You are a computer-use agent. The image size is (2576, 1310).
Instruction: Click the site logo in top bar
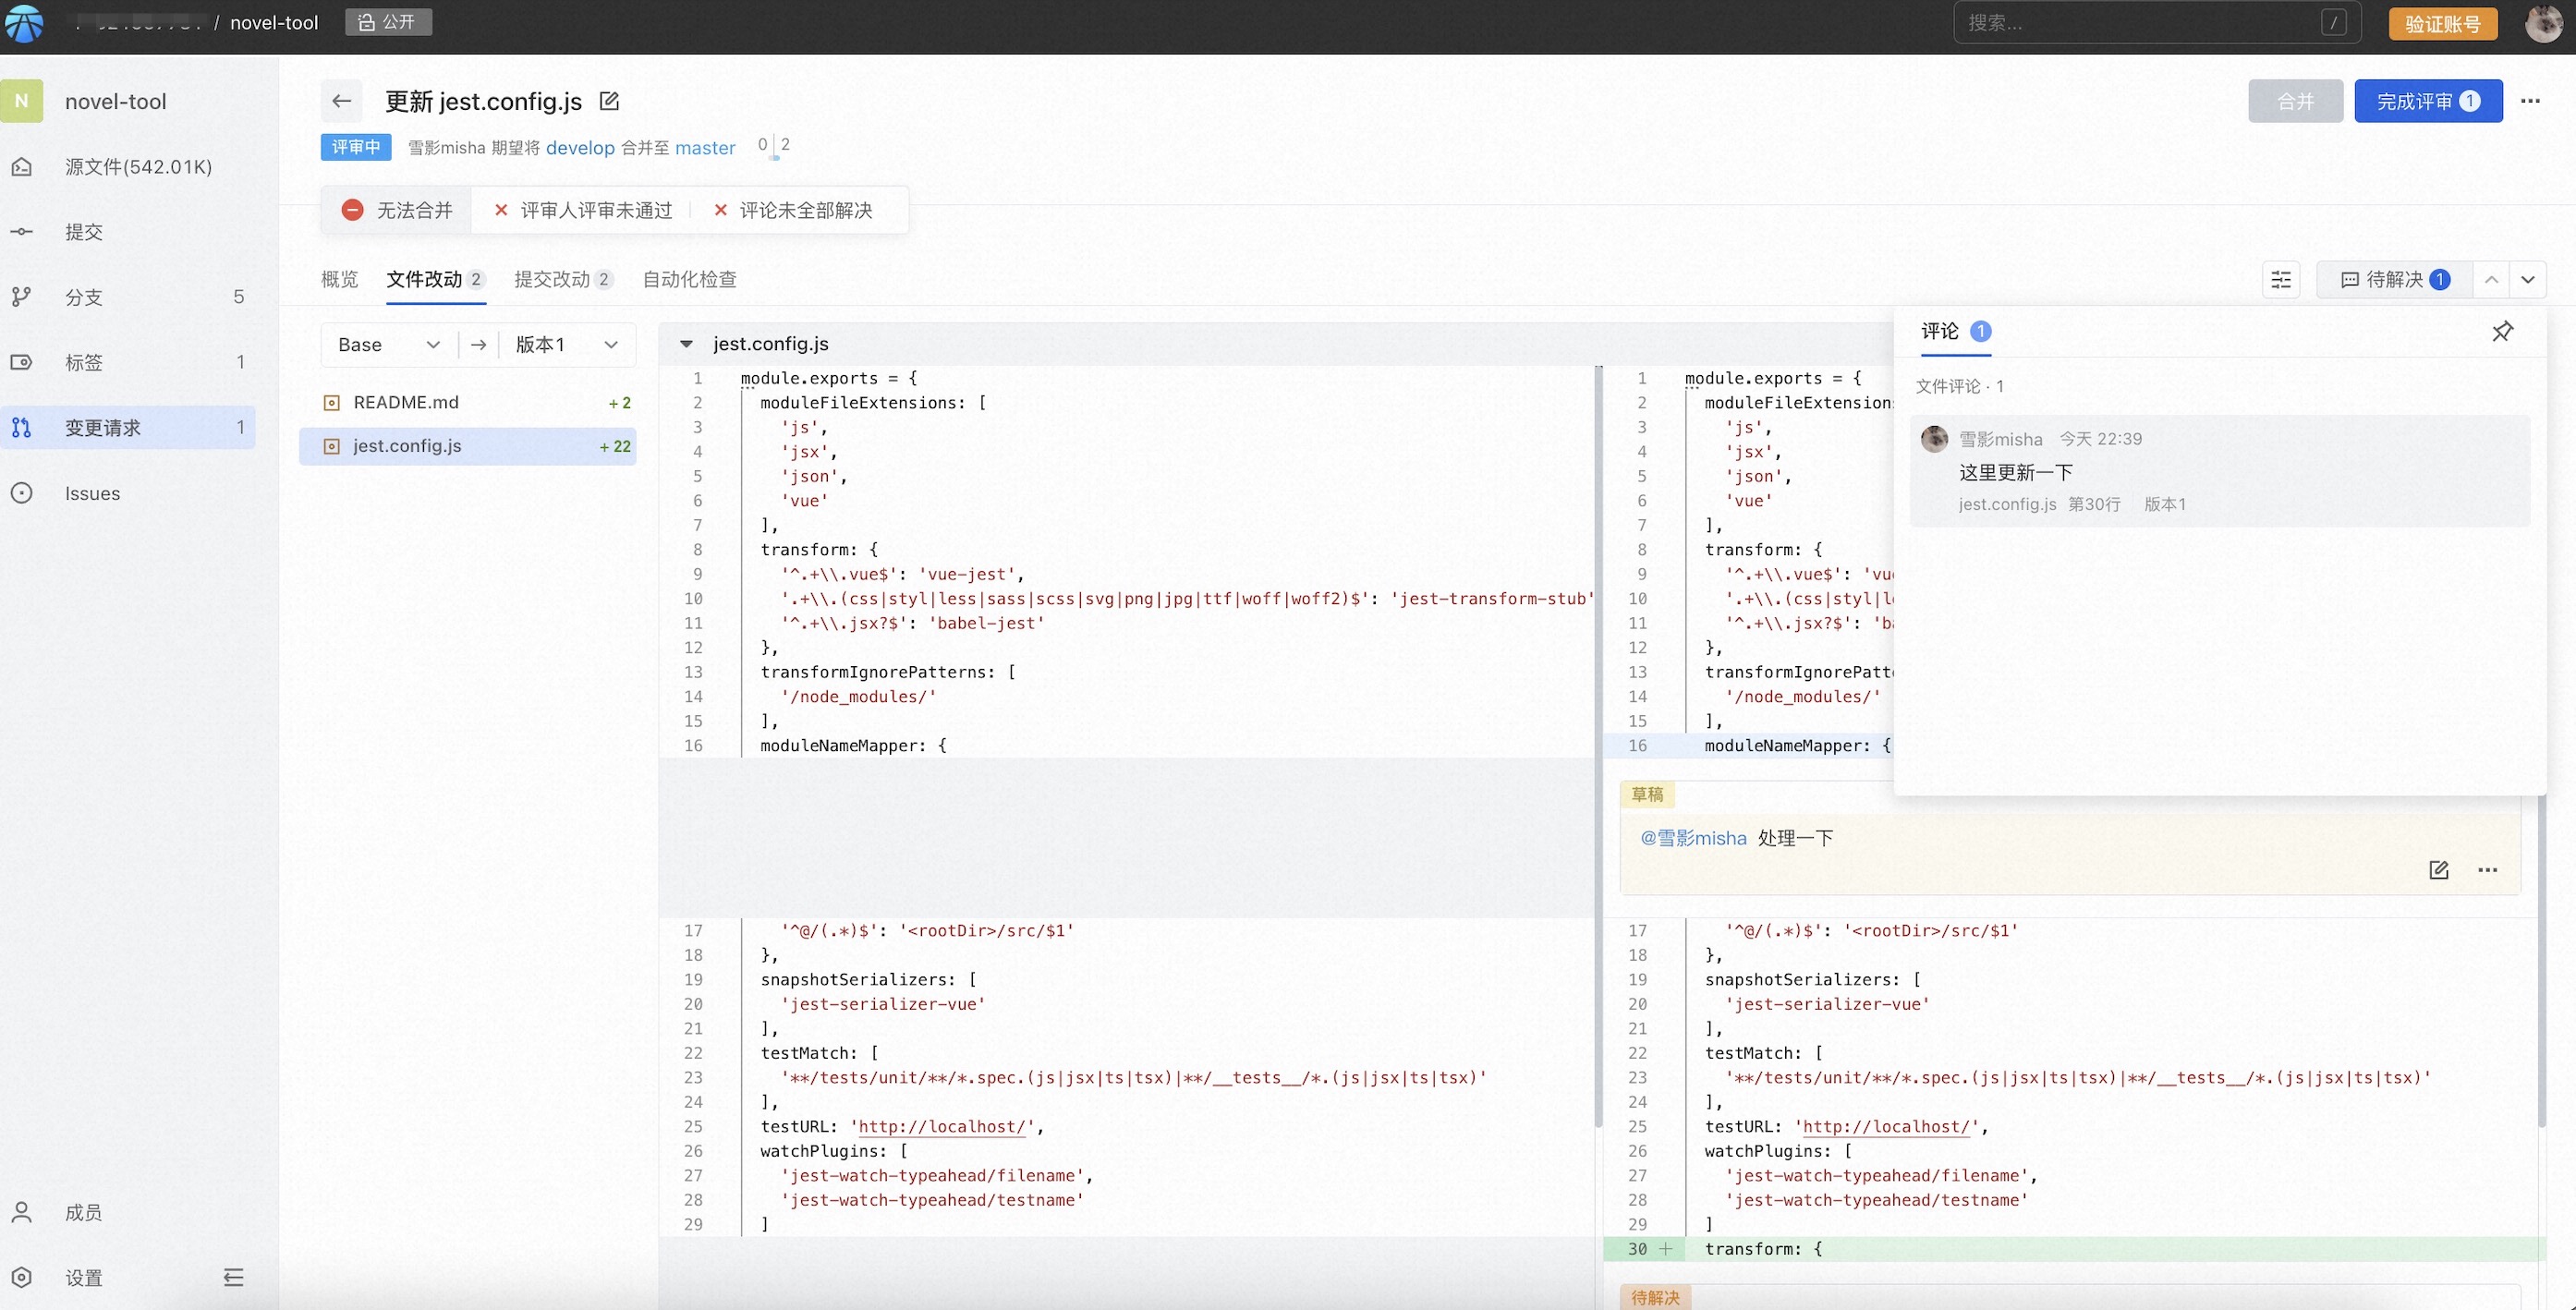[x=23, y=23]
